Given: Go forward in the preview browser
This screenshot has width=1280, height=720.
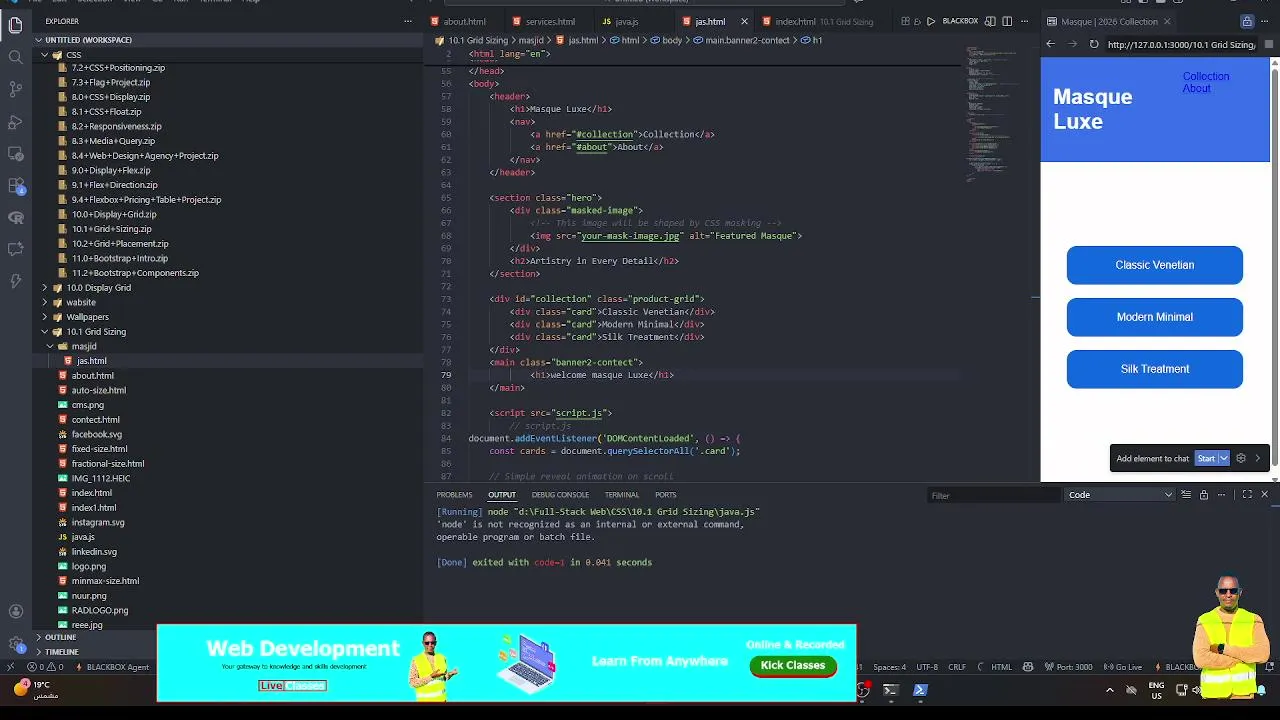Looking at the screenshot, I should pos(1072,44).
